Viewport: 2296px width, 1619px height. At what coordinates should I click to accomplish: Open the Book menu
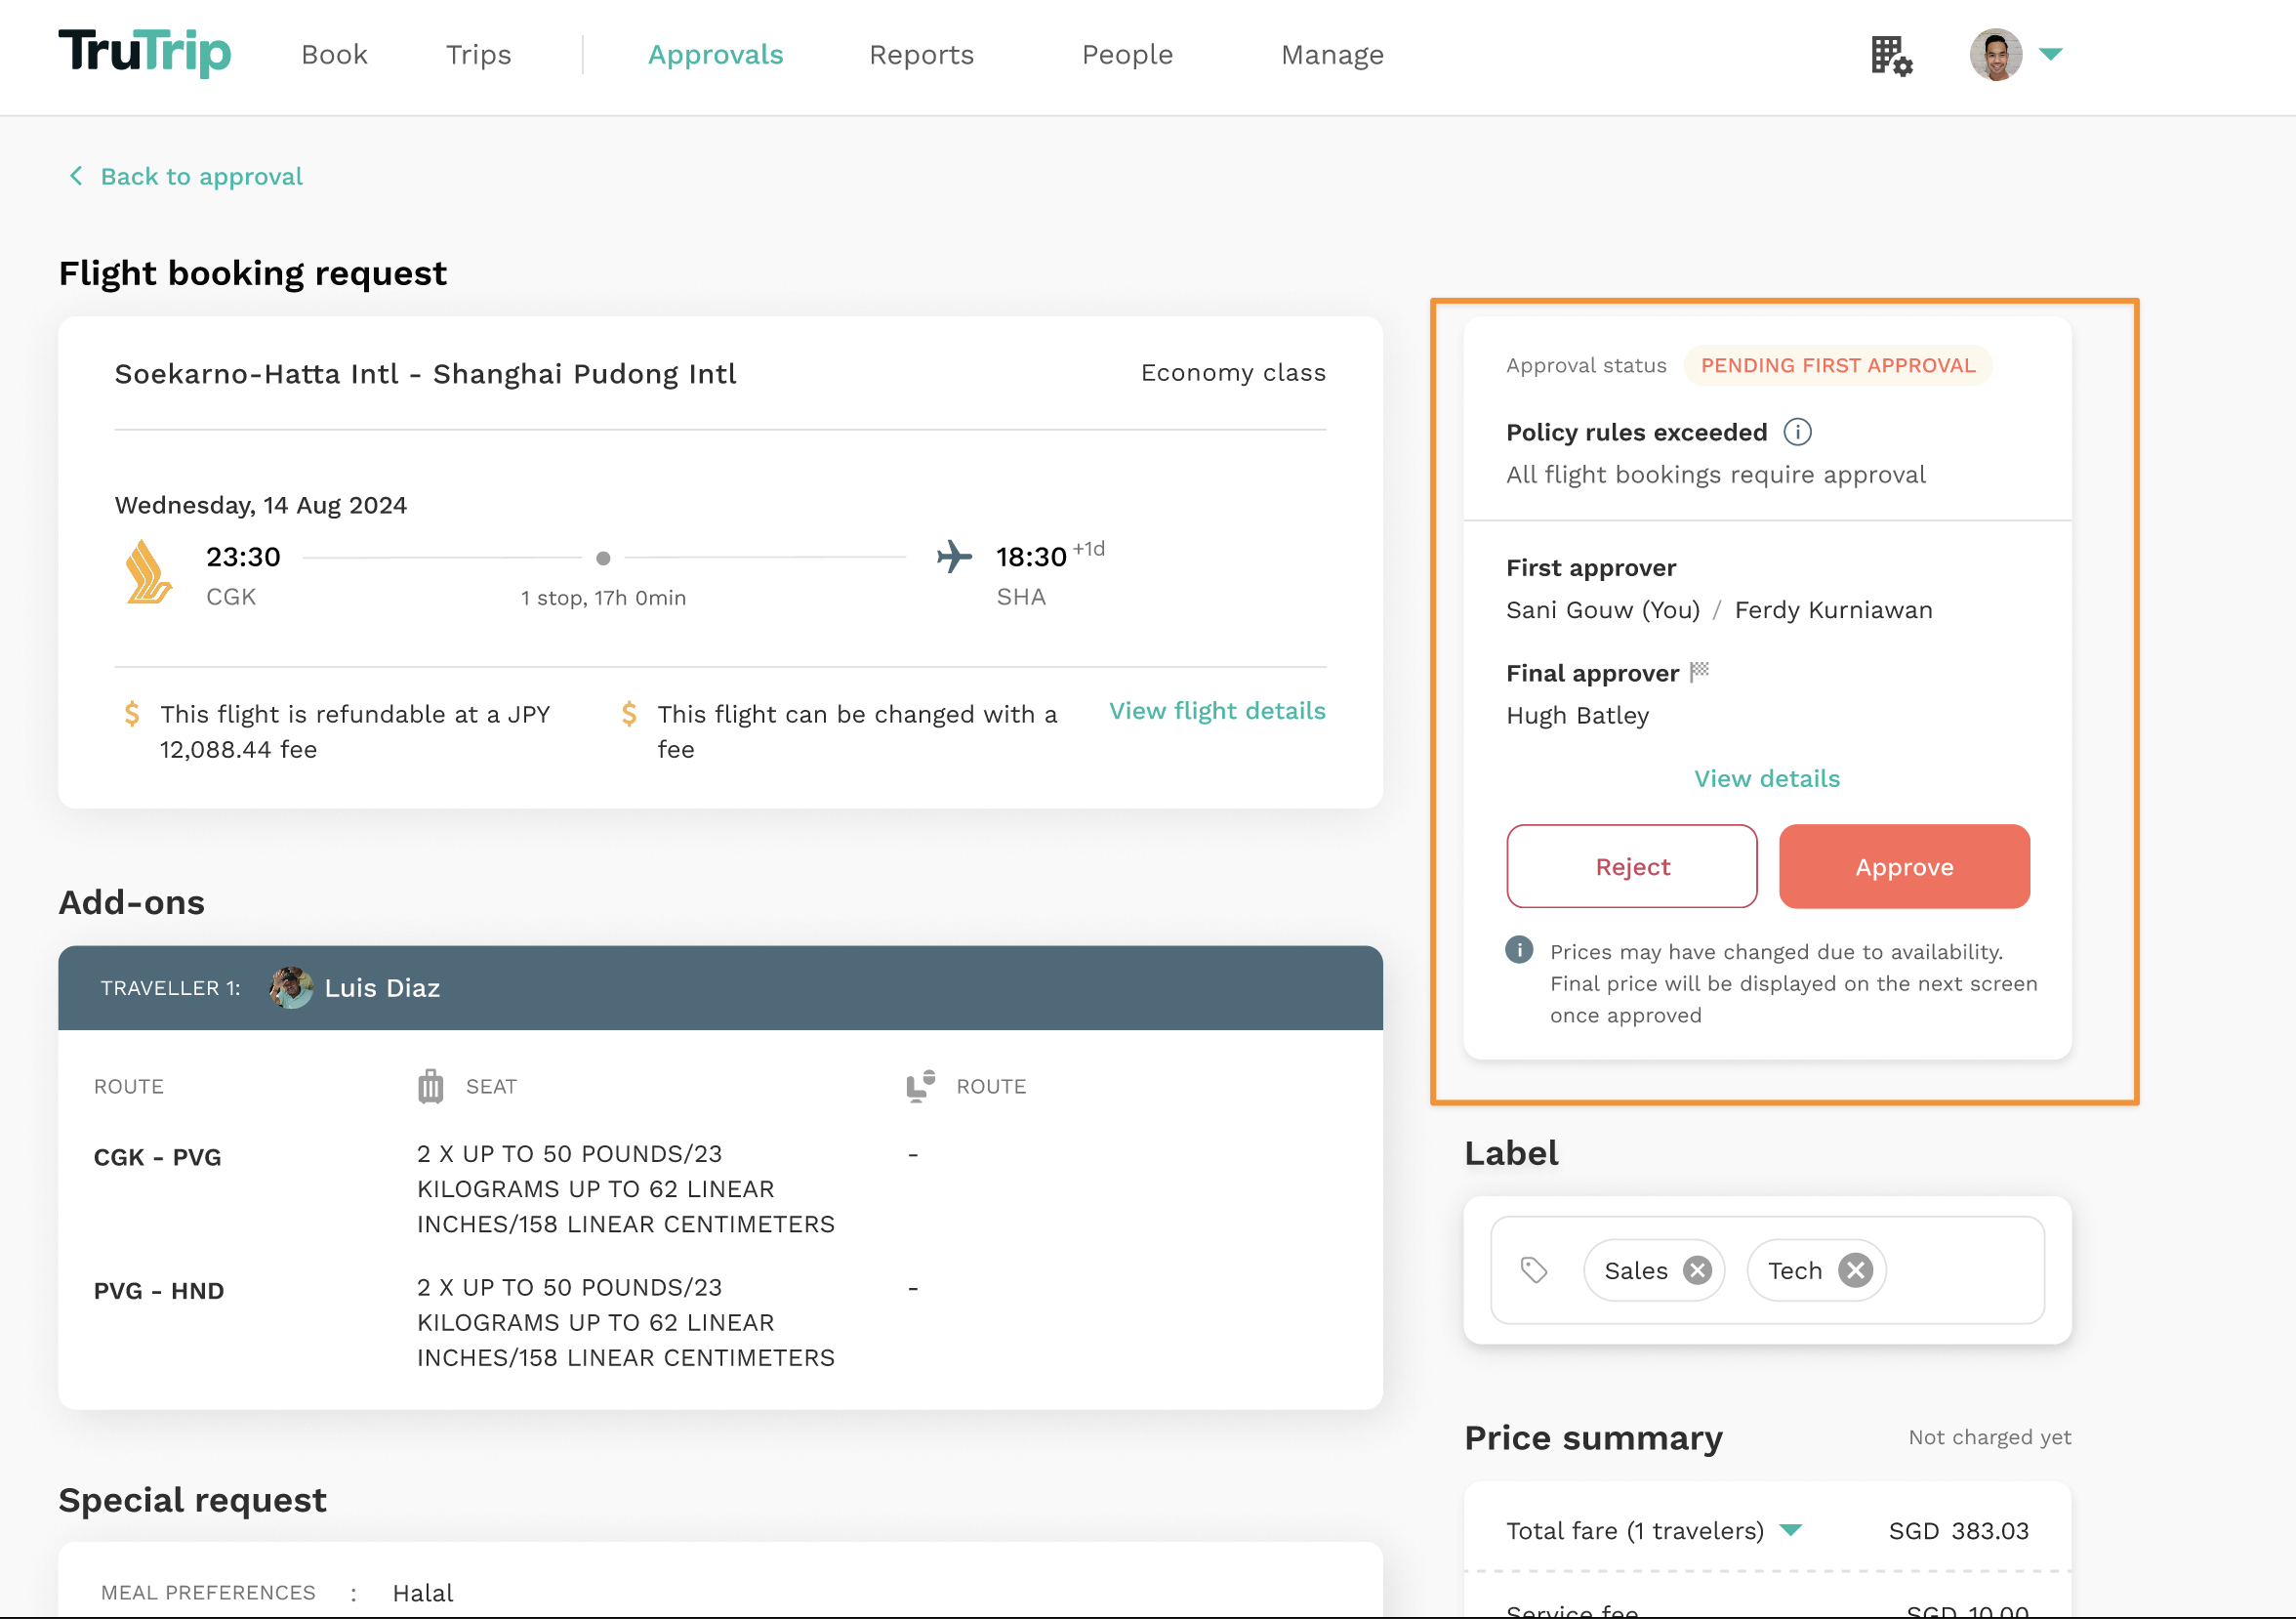coord(334,55)
